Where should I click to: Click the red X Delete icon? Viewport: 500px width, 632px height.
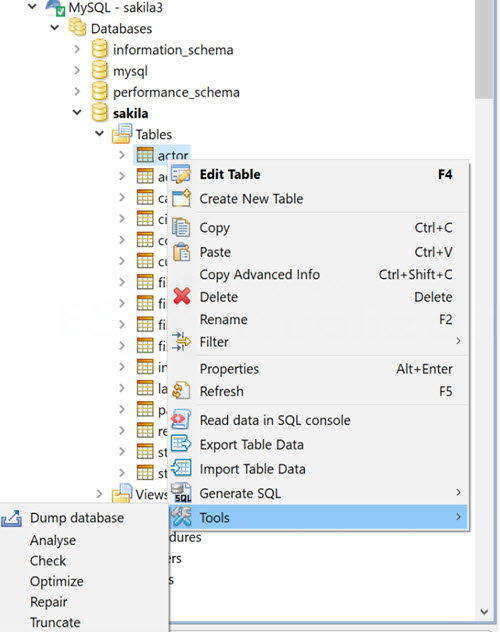pos(182,296)
